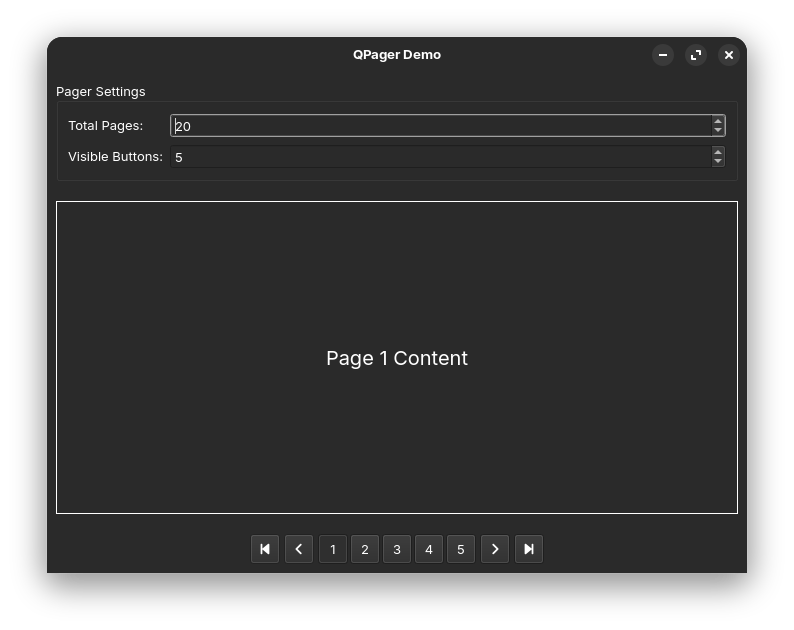Increment Visible Buttons using up arrow

[718, 152]
